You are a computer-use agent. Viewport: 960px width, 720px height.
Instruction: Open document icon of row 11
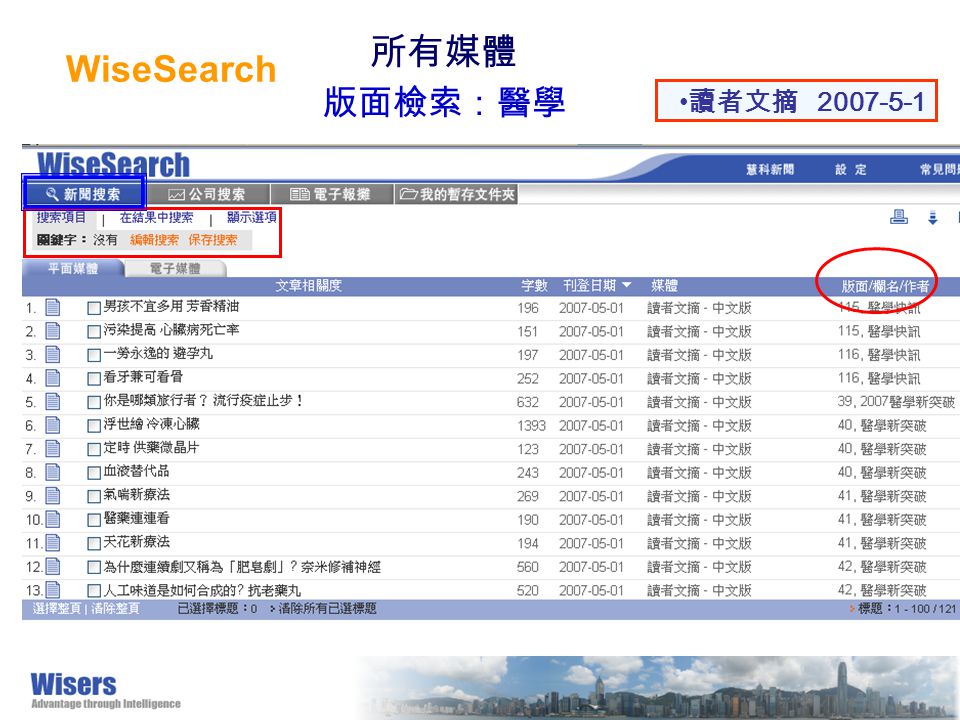pos(53,543)
